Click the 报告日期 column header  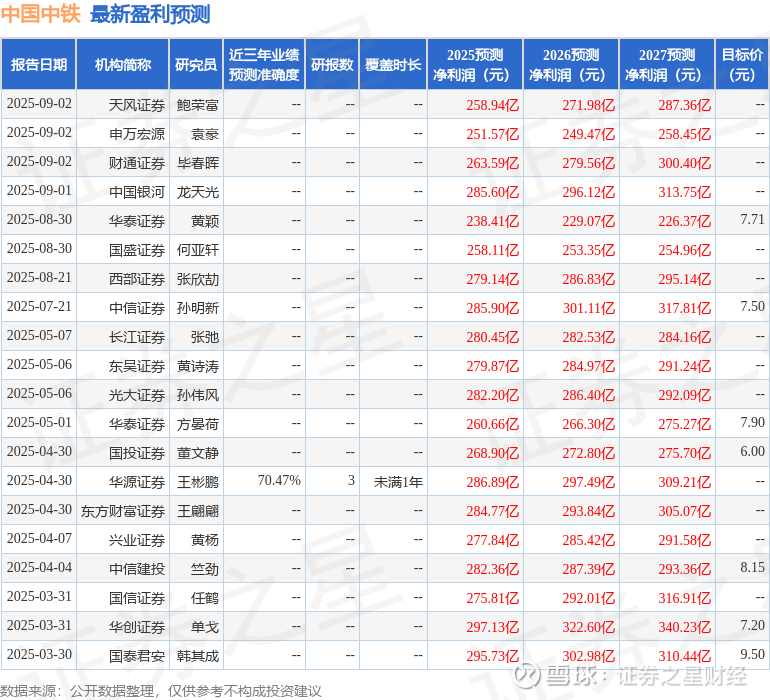[x=39, y=64]
